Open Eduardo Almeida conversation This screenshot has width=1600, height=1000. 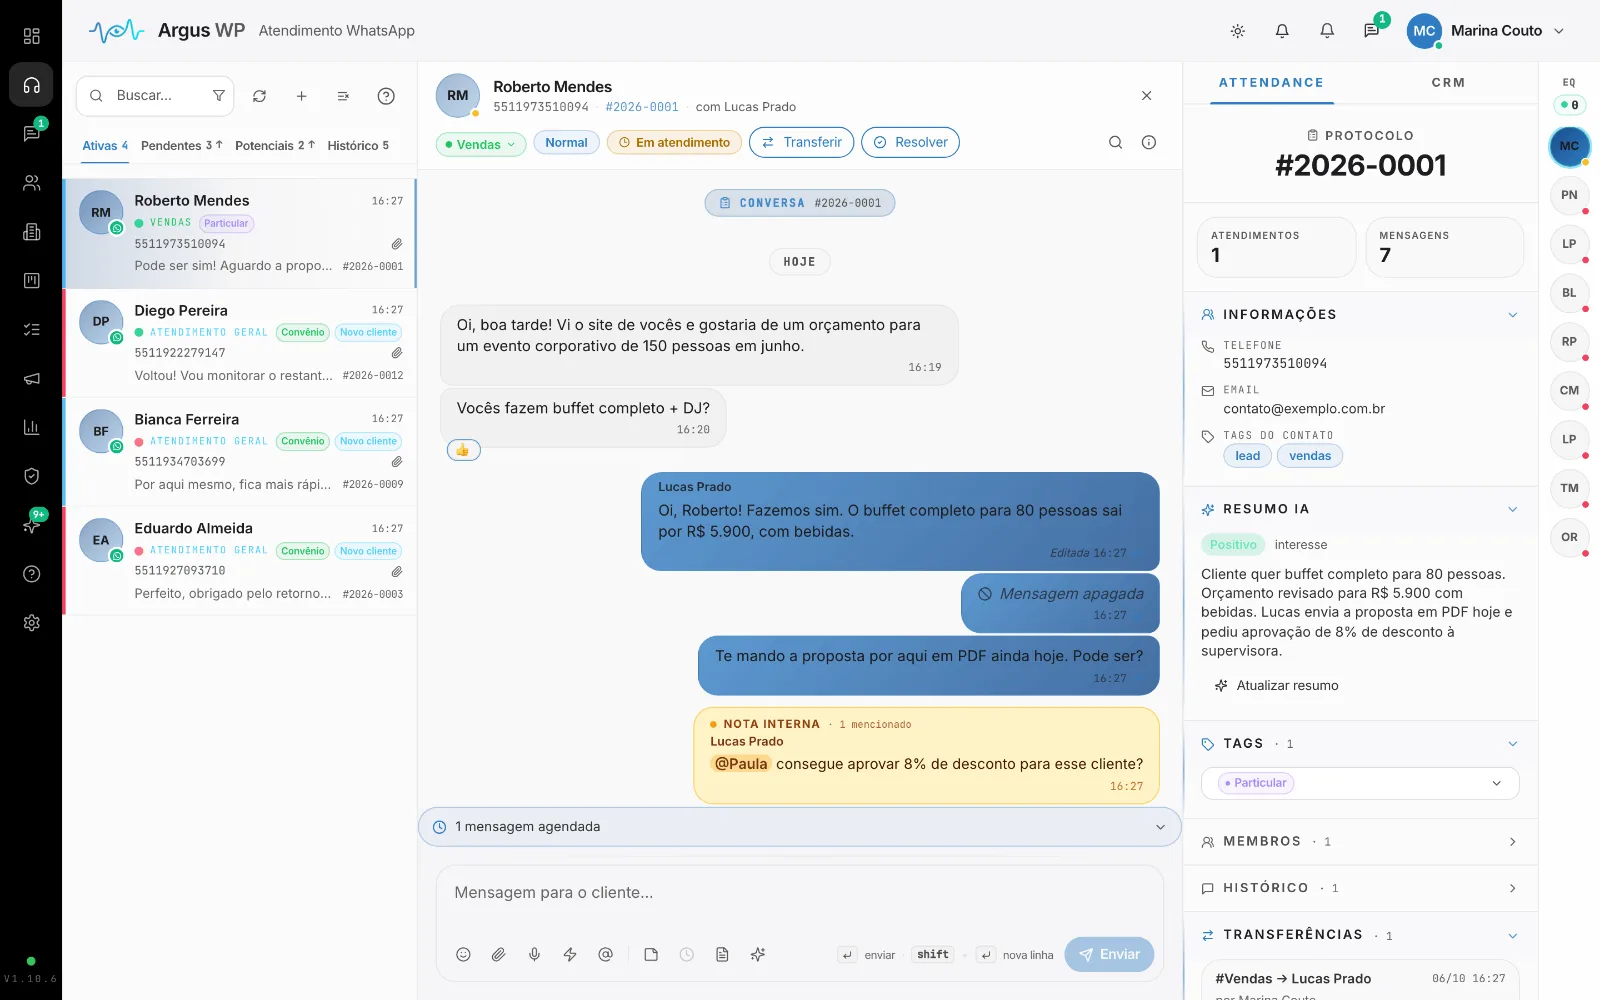pyautogui.click(x=240, y=560)
